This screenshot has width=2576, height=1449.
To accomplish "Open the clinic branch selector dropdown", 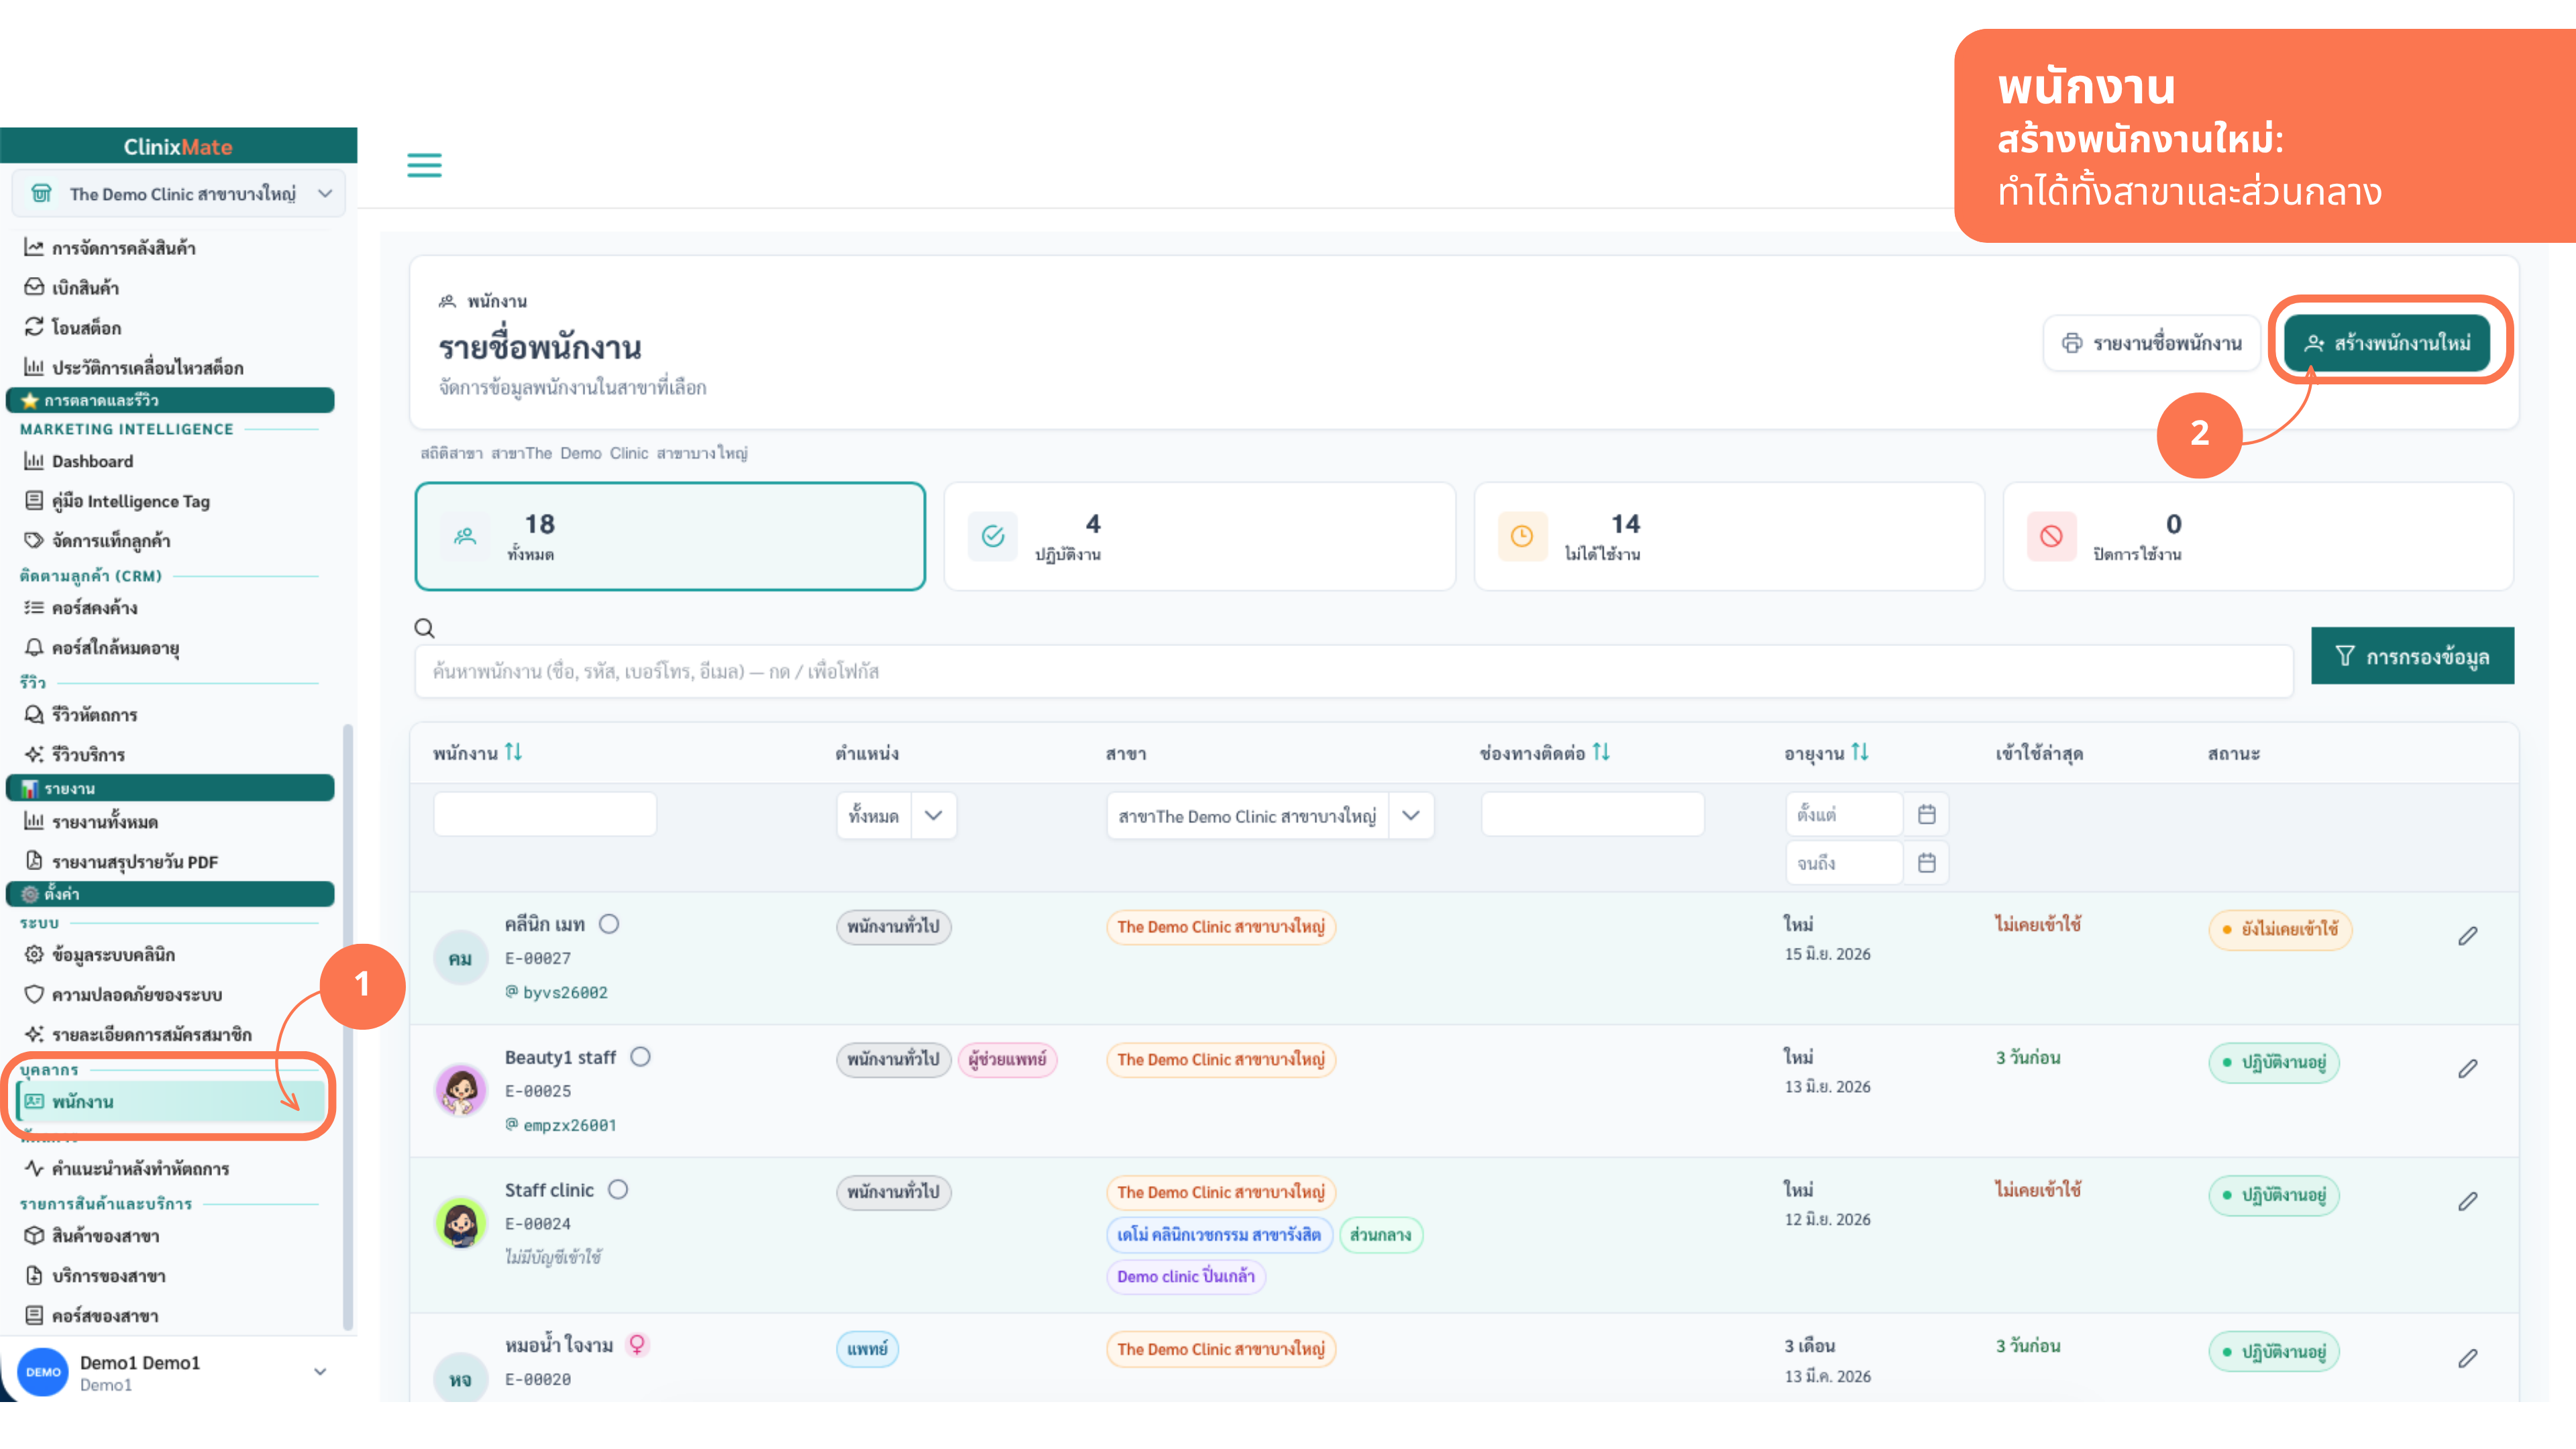I will [178, 194].
